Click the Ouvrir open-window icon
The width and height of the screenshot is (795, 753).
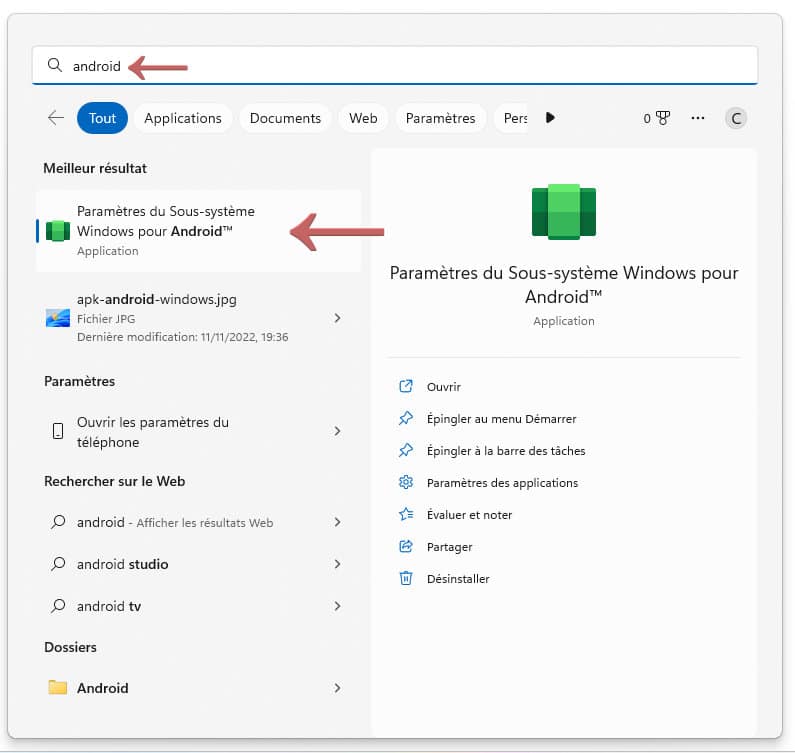(x=406, y=386)
